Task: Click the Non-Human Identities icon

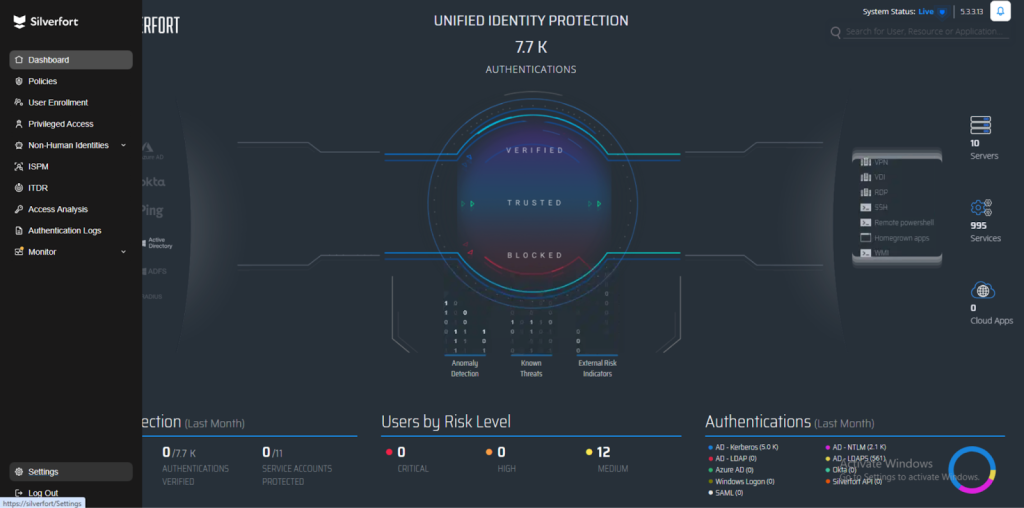Action: (19, 145)
